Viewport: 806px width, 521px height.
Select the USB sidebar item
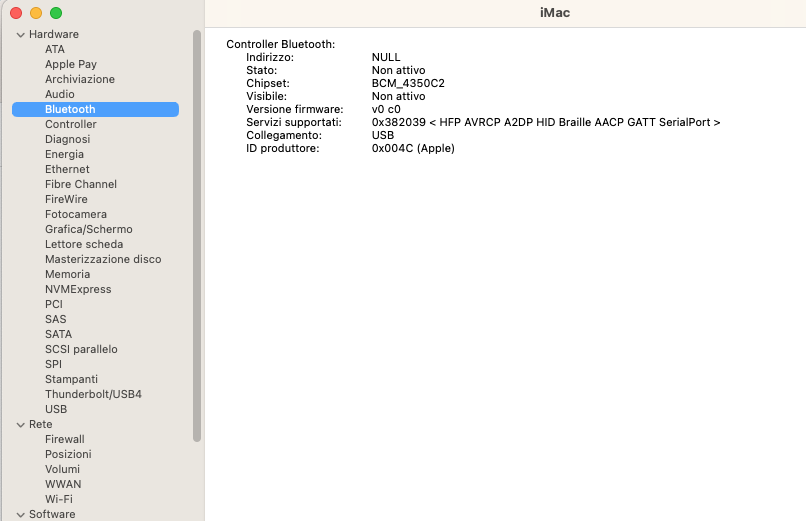point(56,409)
